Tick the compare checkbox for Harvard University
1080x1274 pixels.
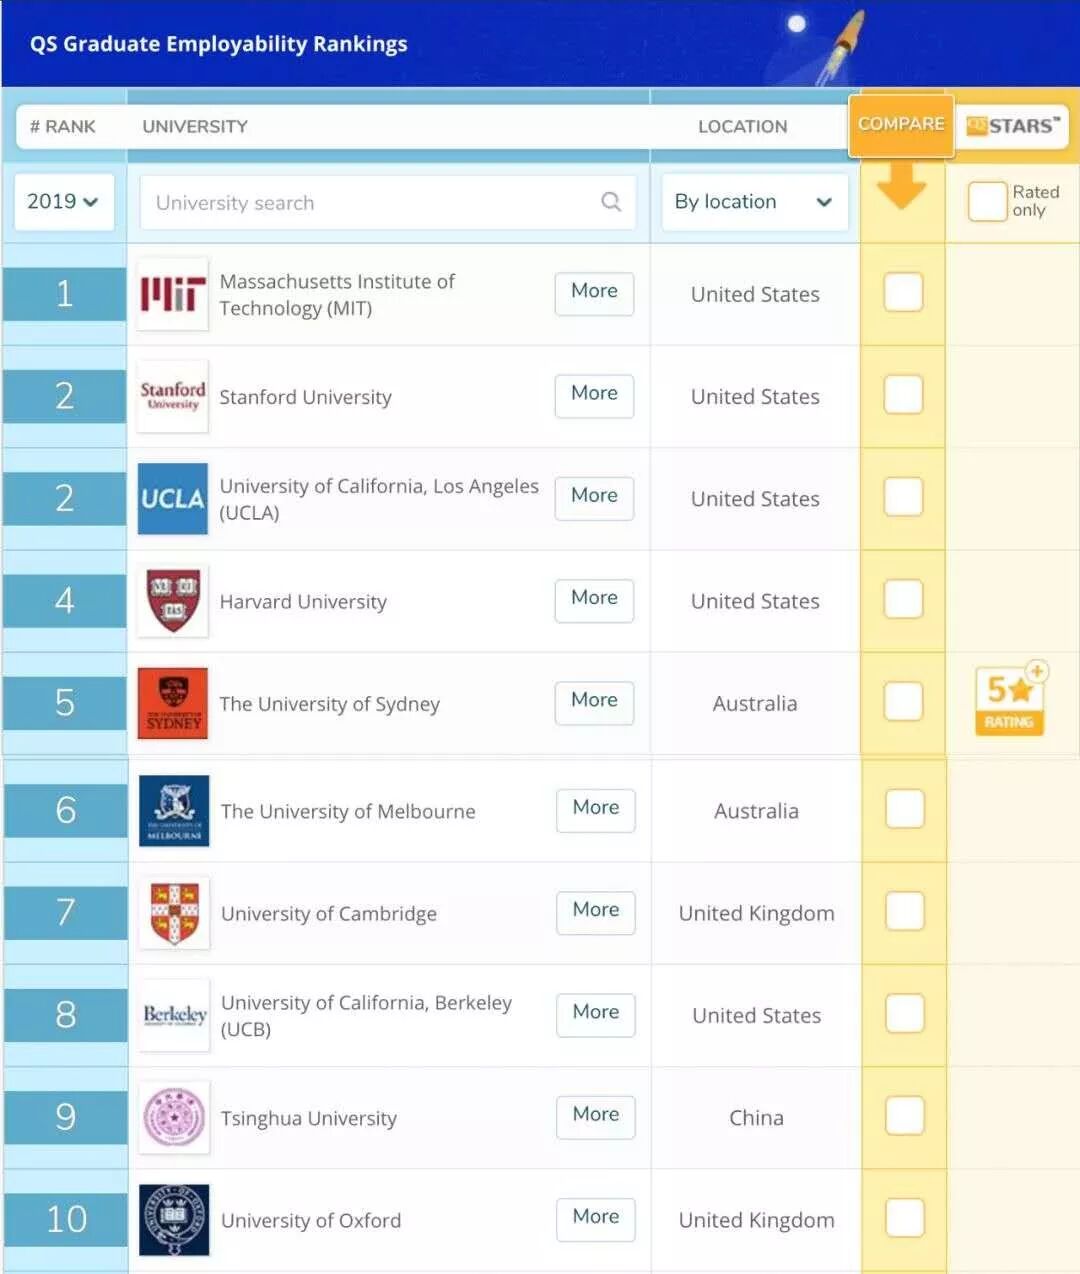(x=903, y=599)
